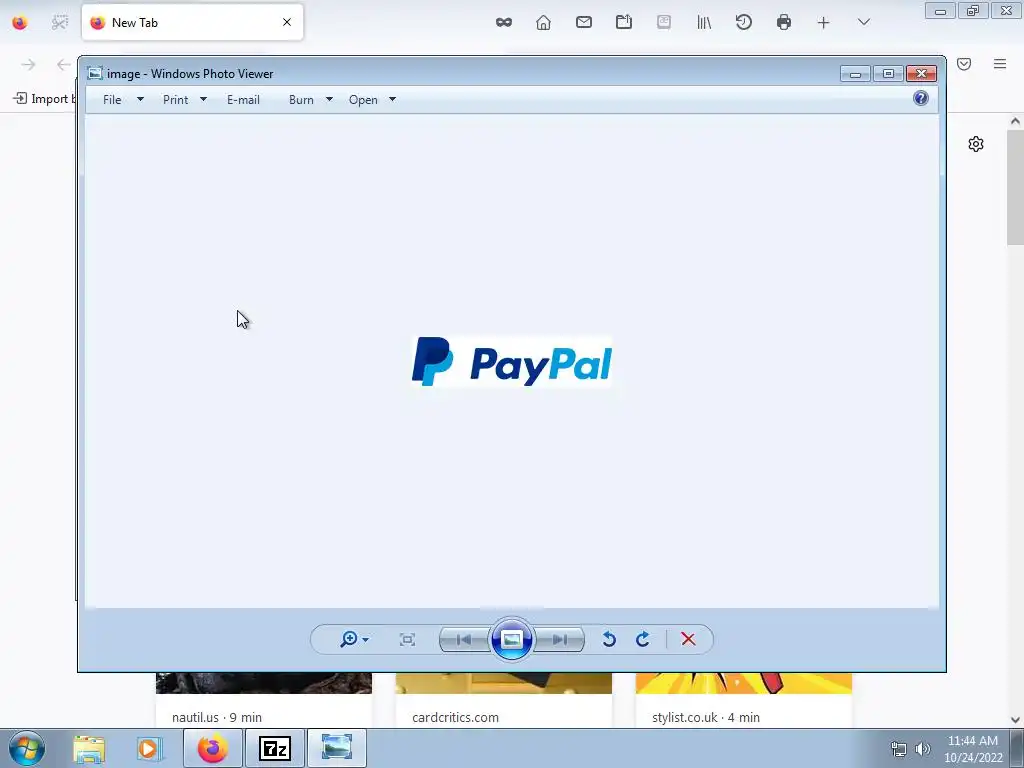1024x768 pixels.
Task: Expand the Burn dropdown arrow
Action: click(329, 99)
